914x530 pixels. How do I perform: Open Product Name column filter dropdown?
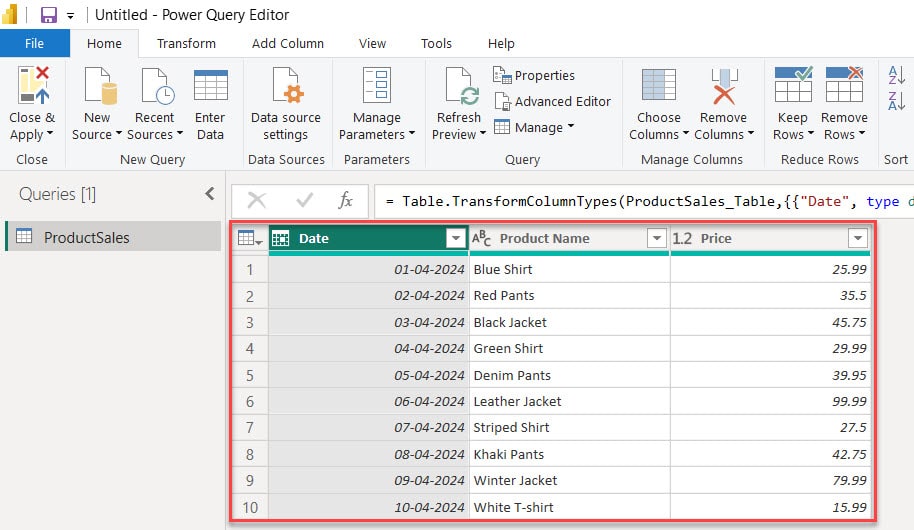(x=656, y=238)
